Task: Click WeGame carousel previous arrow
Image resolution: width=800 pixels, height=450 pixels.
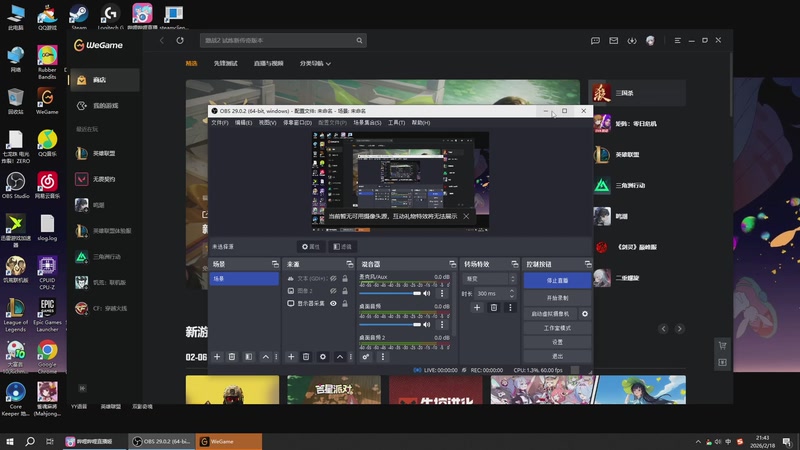Action: tap(663, 329)
